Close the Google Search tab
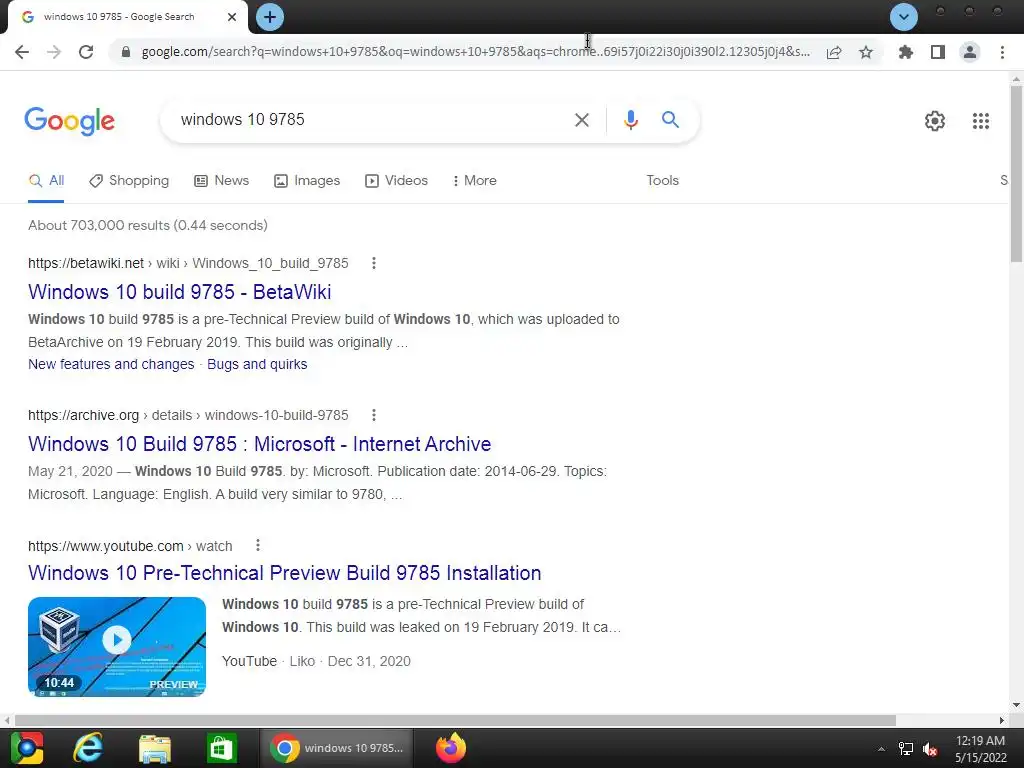1024x768 pixels. point(232,17)
